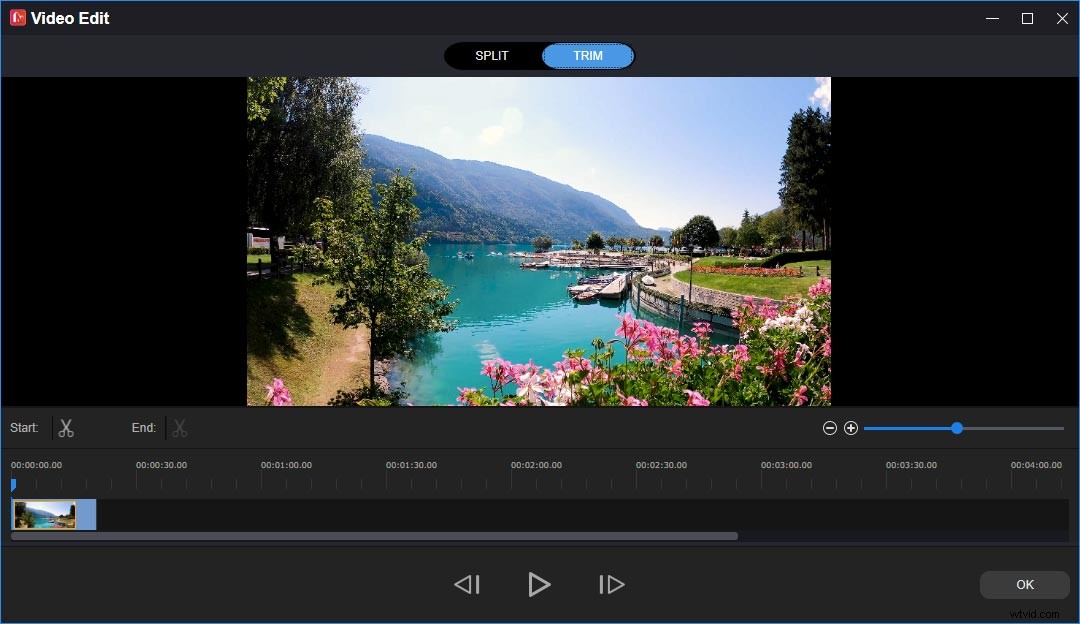Image resolution: width=1080 pixels, height=624 pixels.
Task: Click the Video Edit app logo icon
Action: (17, 17)
